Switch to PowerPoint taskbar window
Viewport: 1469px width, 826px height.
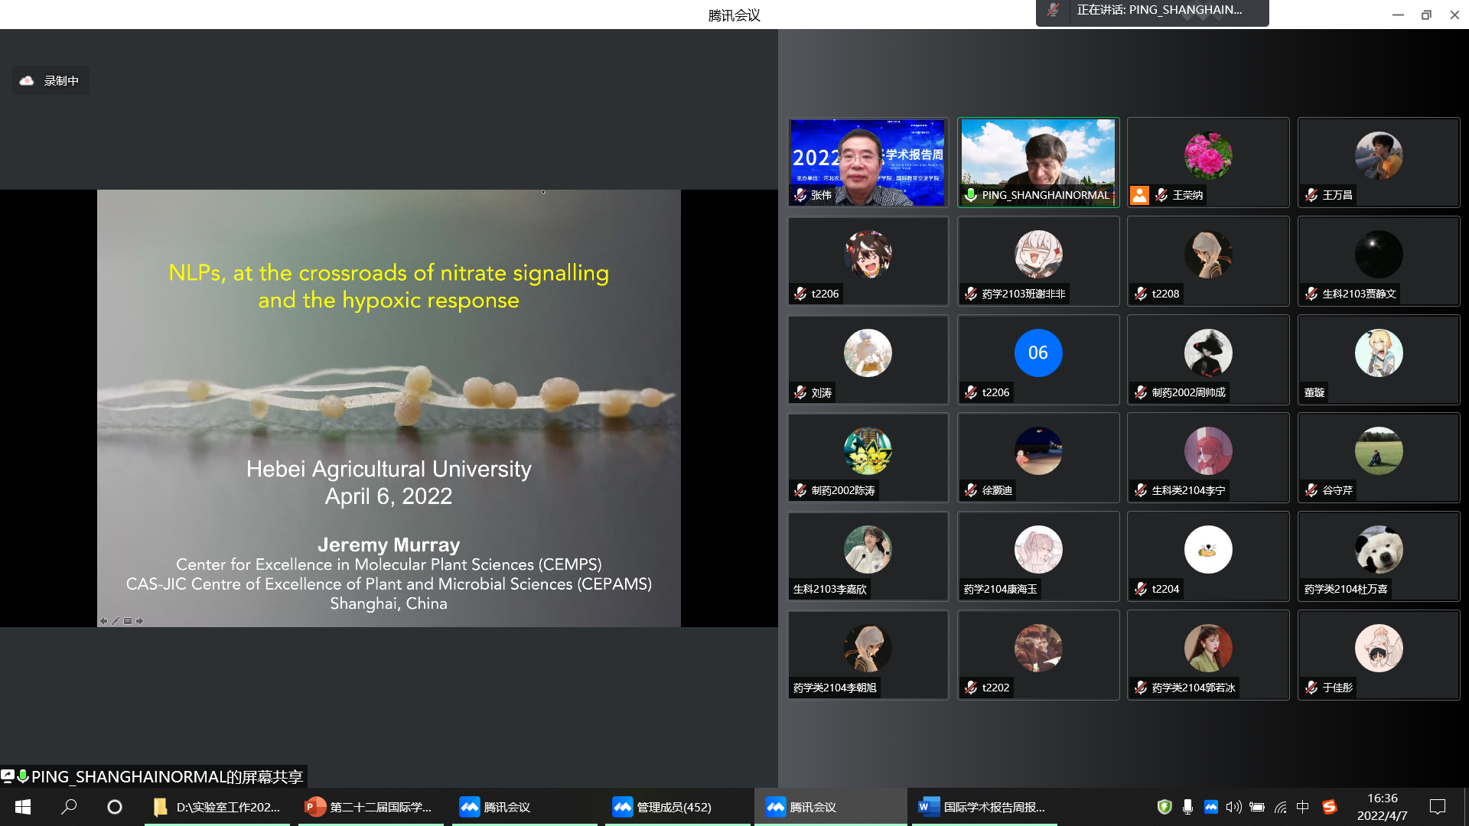pyautogui.click(x=369, y=807)
